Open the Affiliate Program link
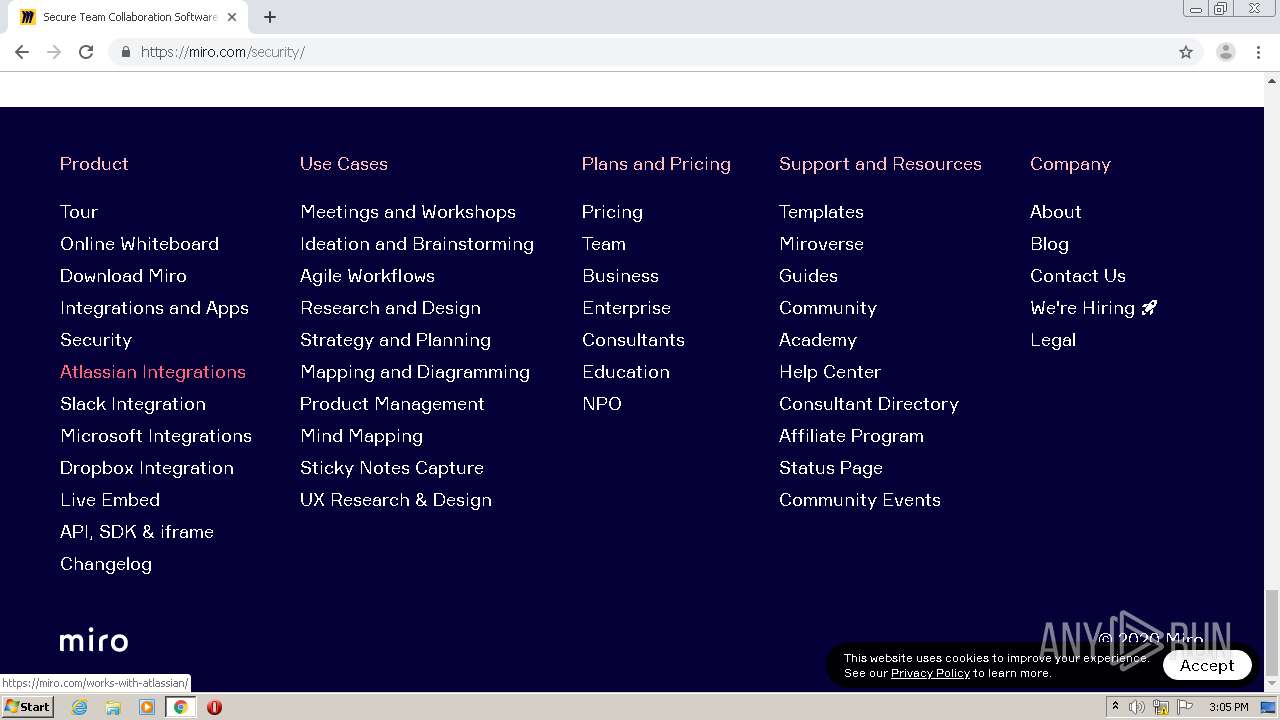Image resolution: width=1280 pixels, height=720 pixels. coord(851,436)
